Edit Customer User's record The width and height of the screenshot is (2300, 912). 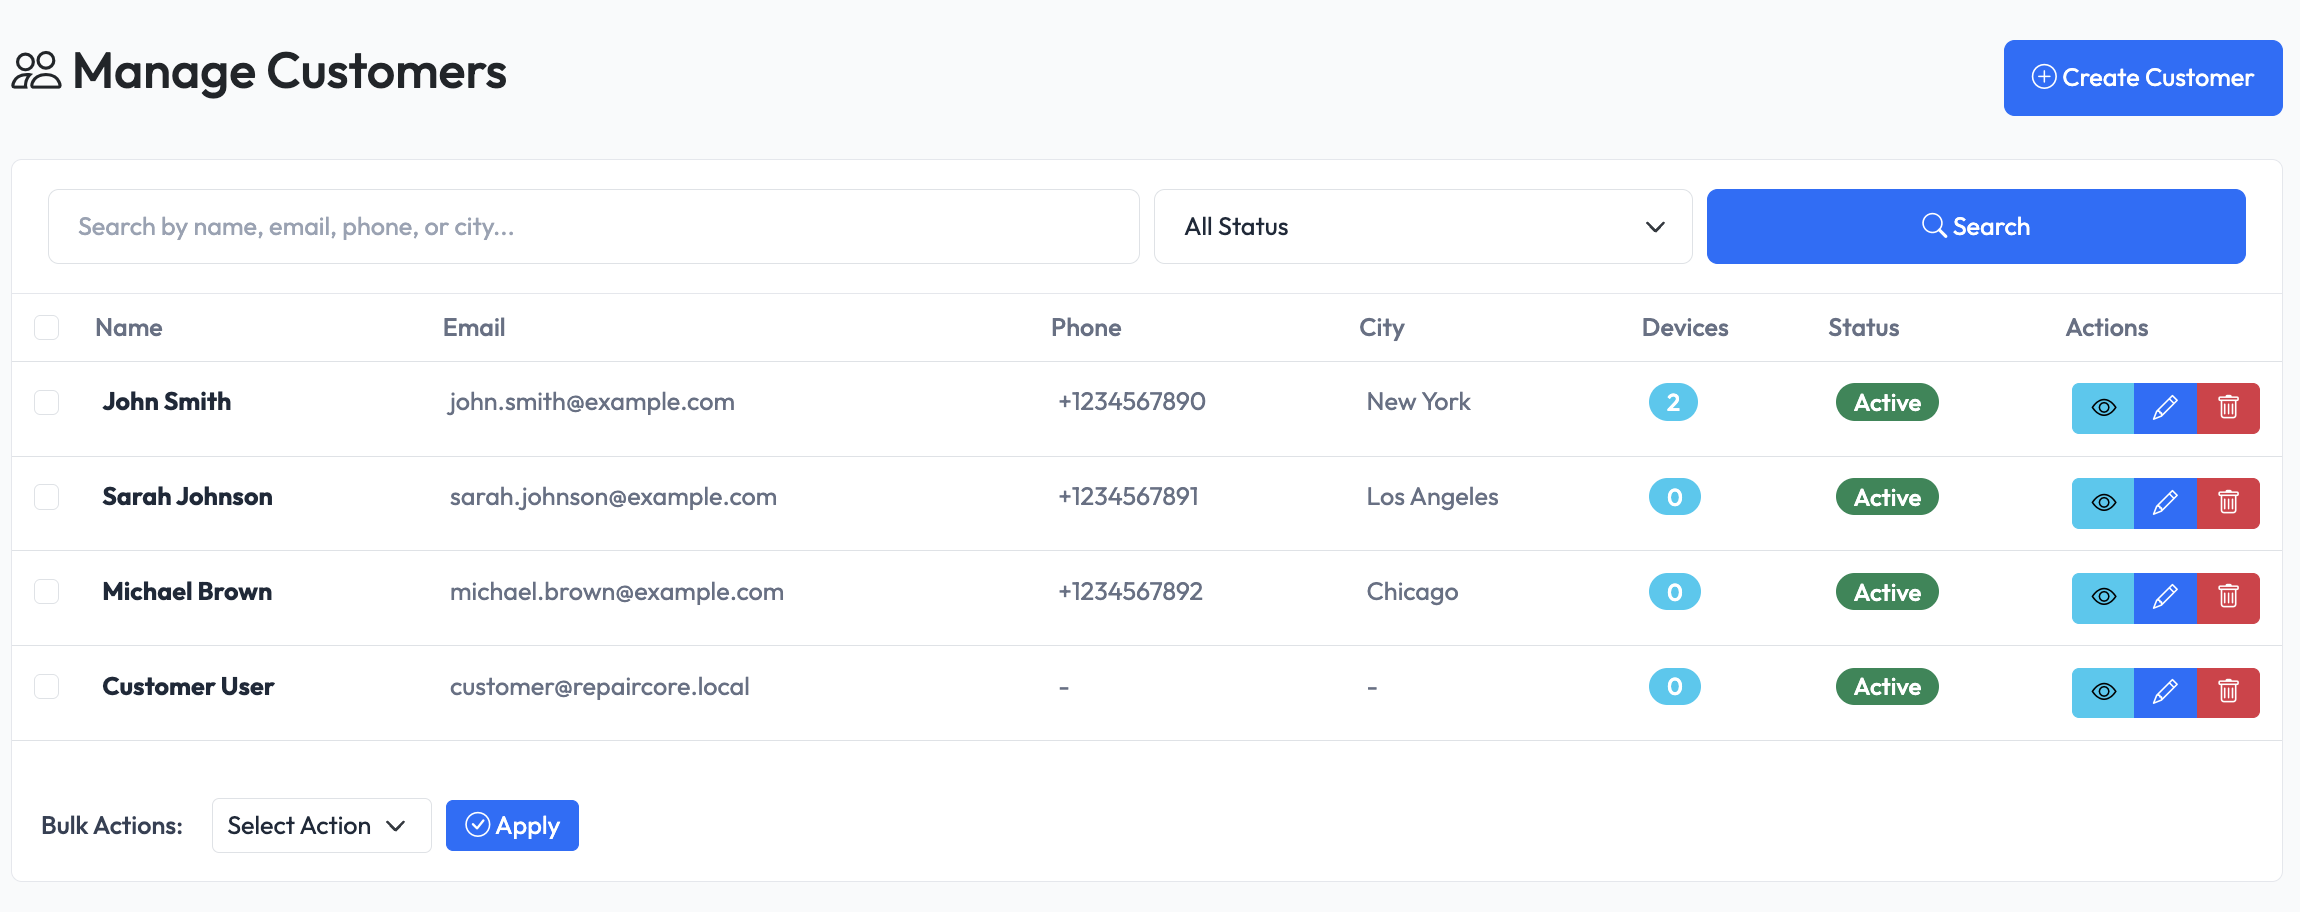tap(2166, 691)
